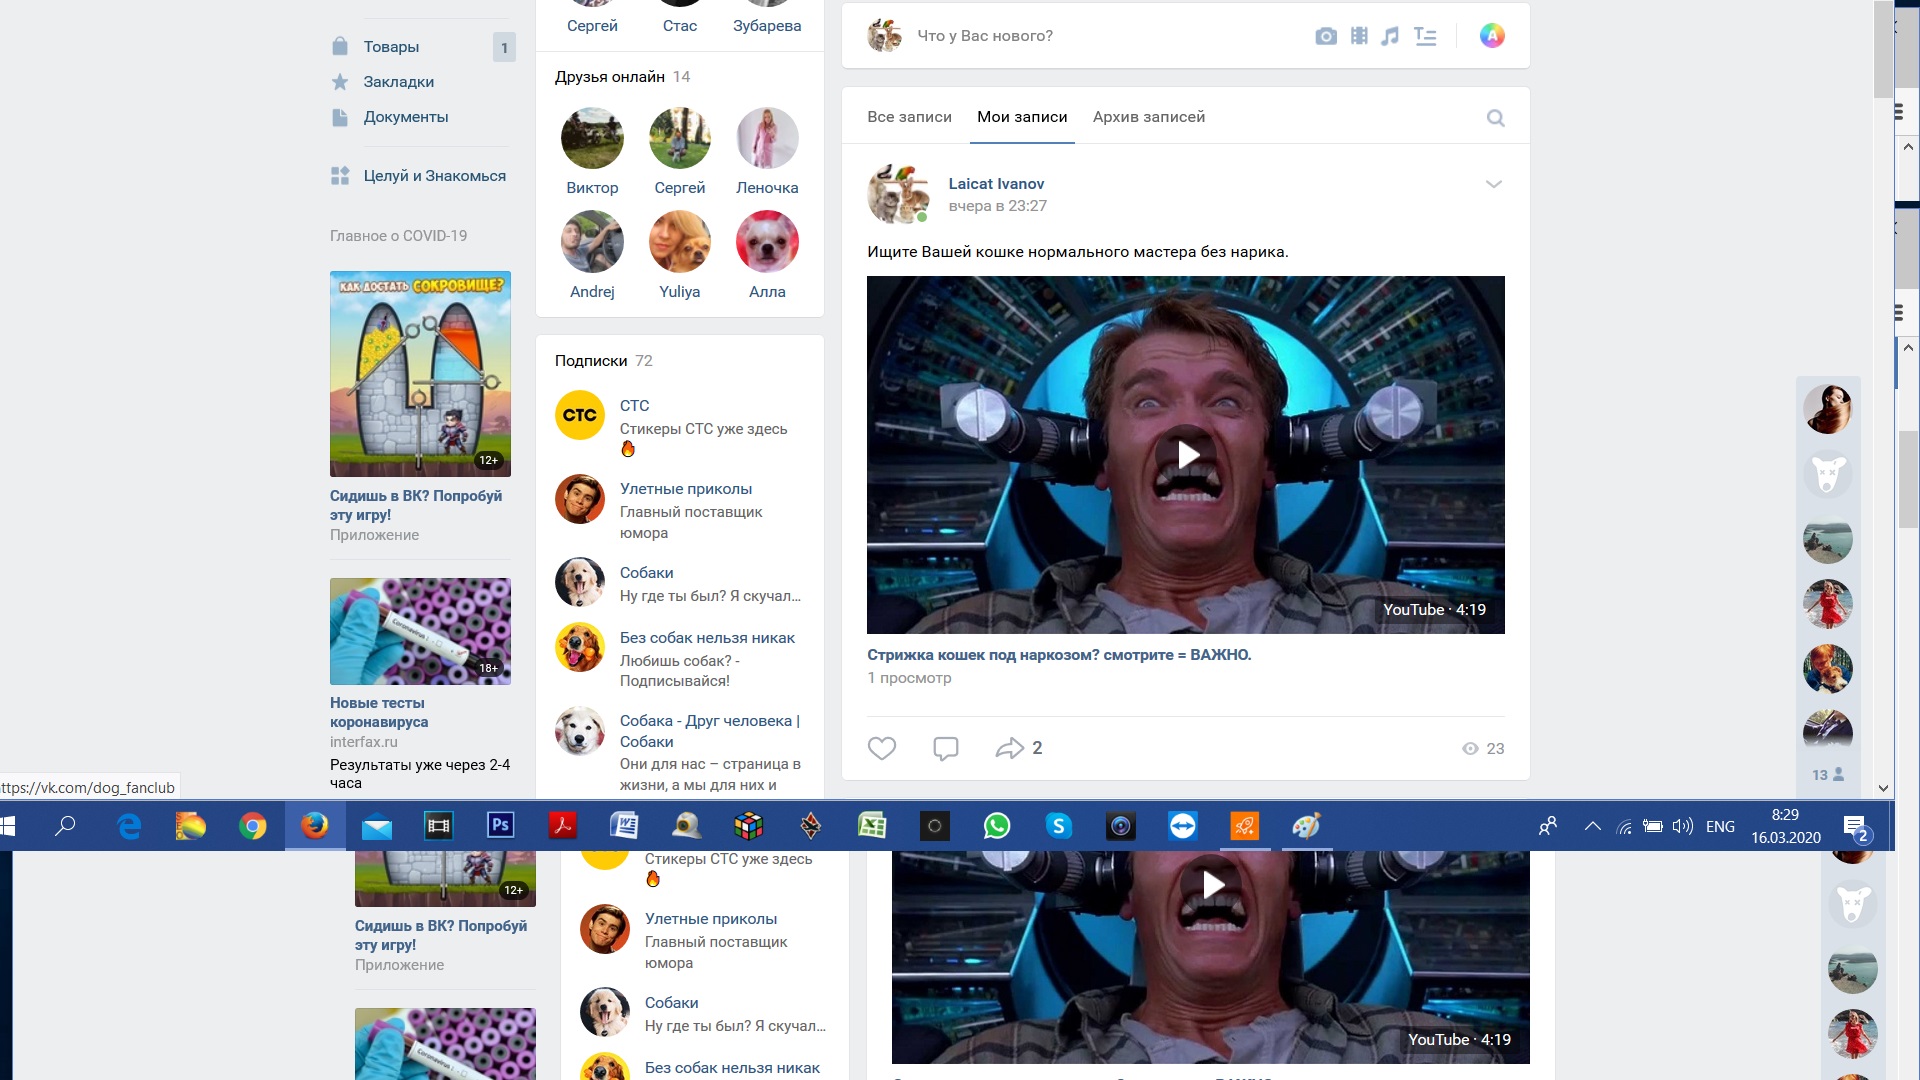Image resolution: width=1920 pixels, height=1080 pixels.
Task: Attach audio using the music note icon
Action: [1390, 36]
